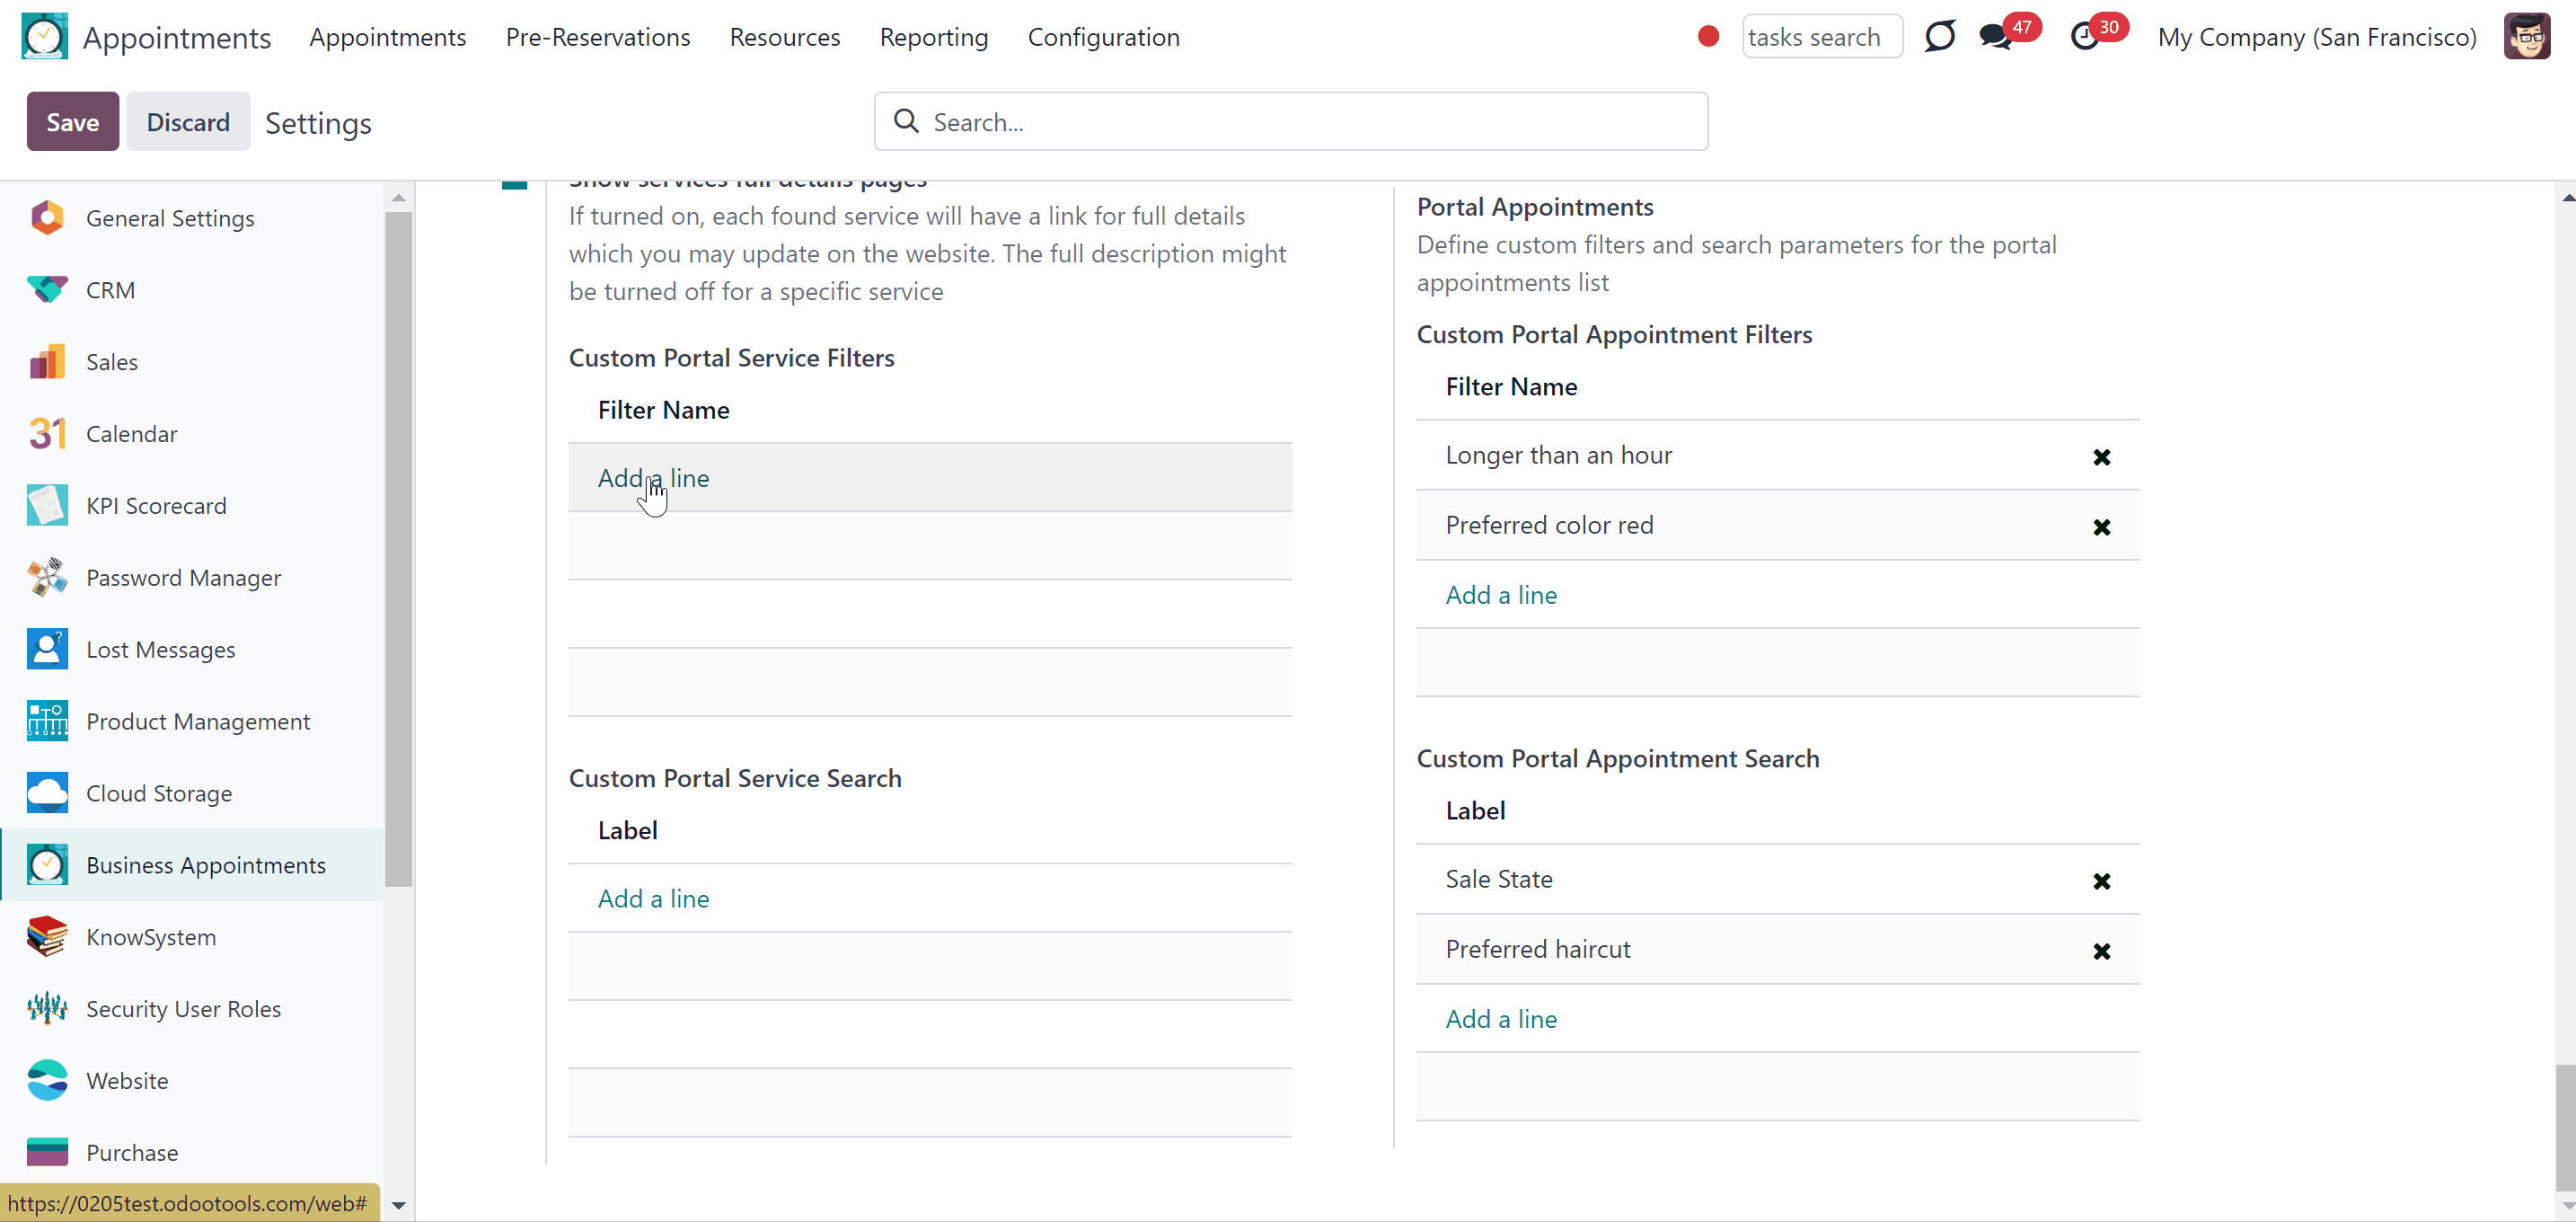Click the service filters 'Filter Name' column header
Screen dimensions: 2576x1222
tap(663, 410)
